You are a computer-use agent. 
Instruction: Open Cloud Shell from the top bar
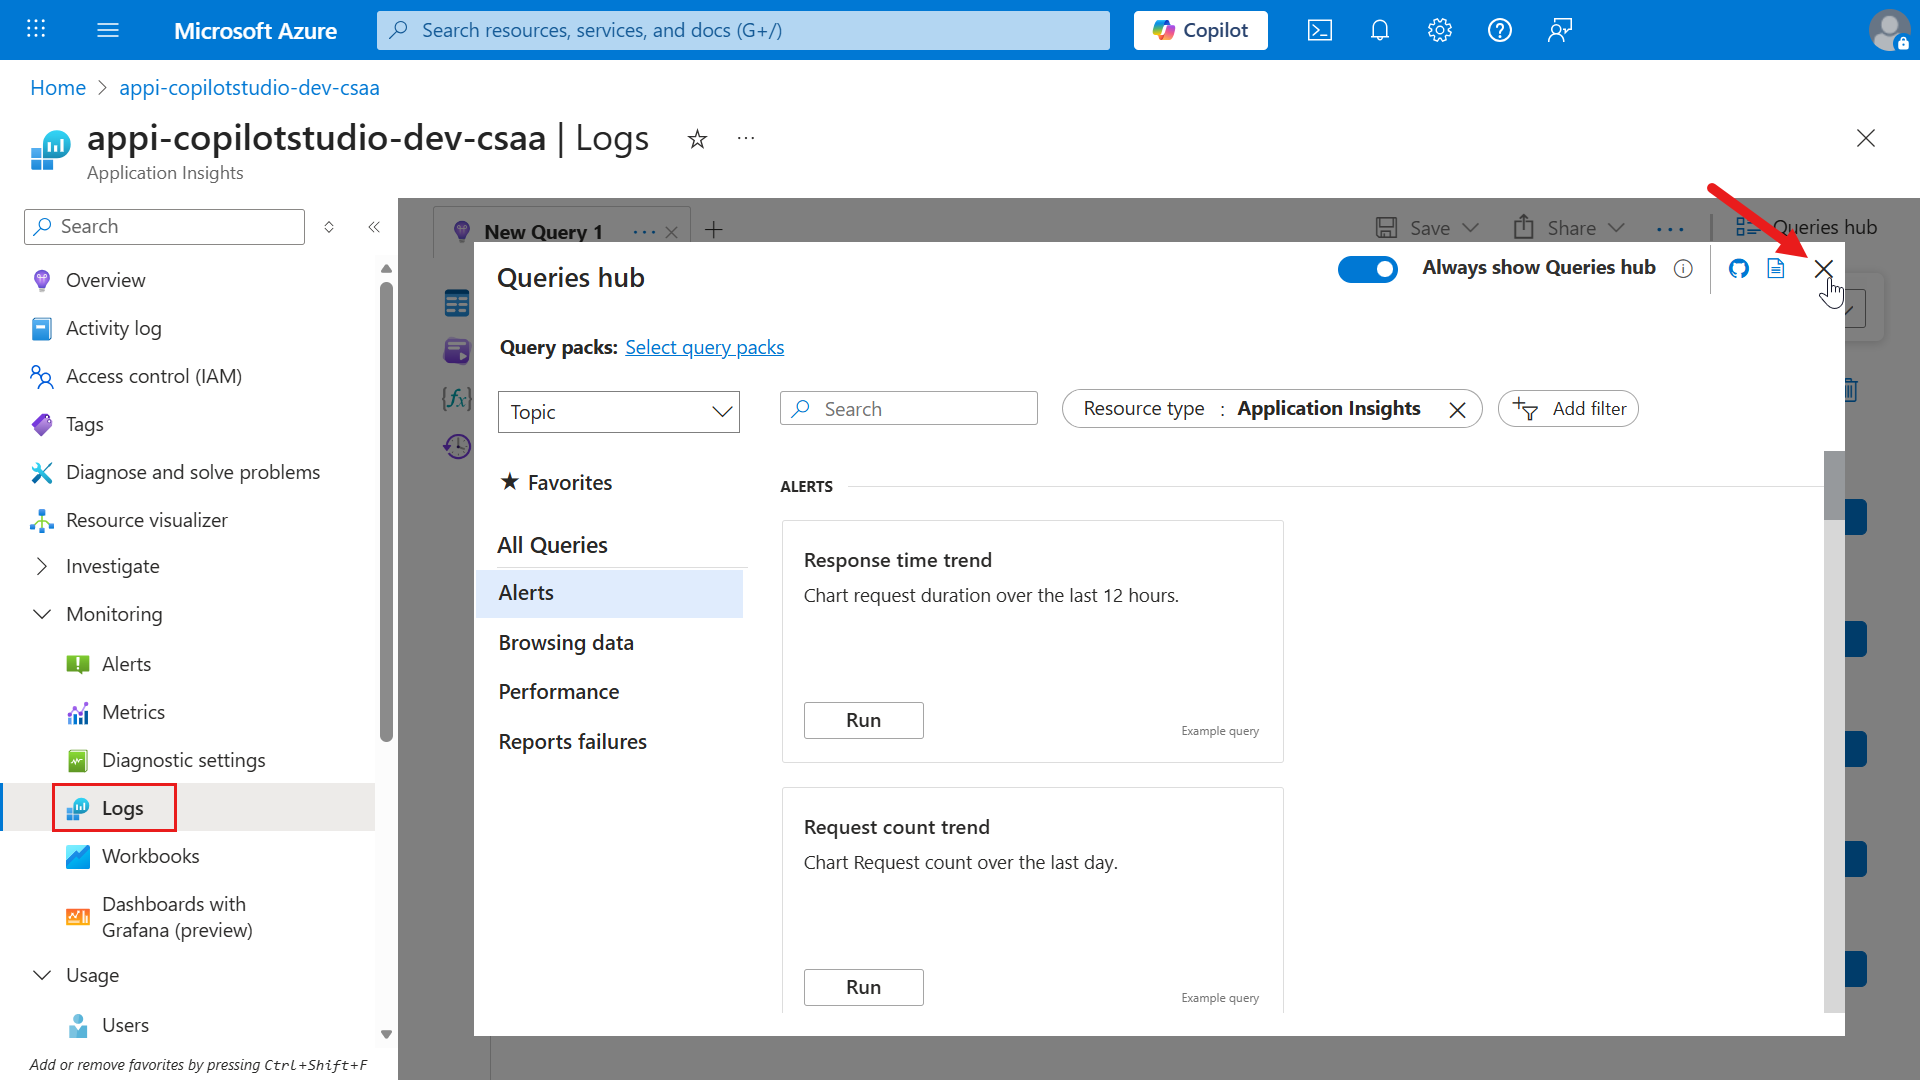[x=1320, y=30]
